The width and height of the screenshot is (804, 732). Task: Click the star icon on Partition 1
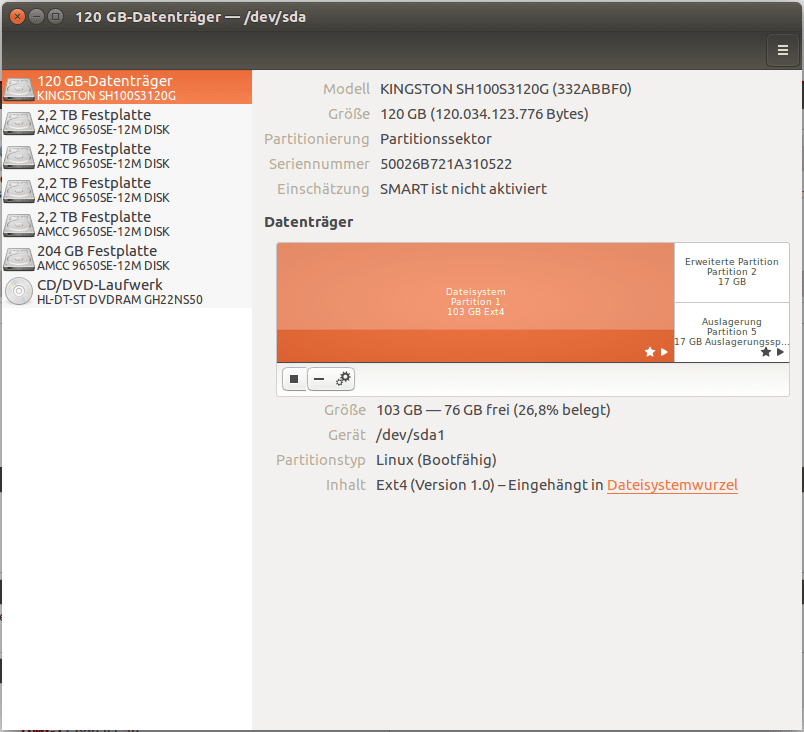(x=650, y=352)
